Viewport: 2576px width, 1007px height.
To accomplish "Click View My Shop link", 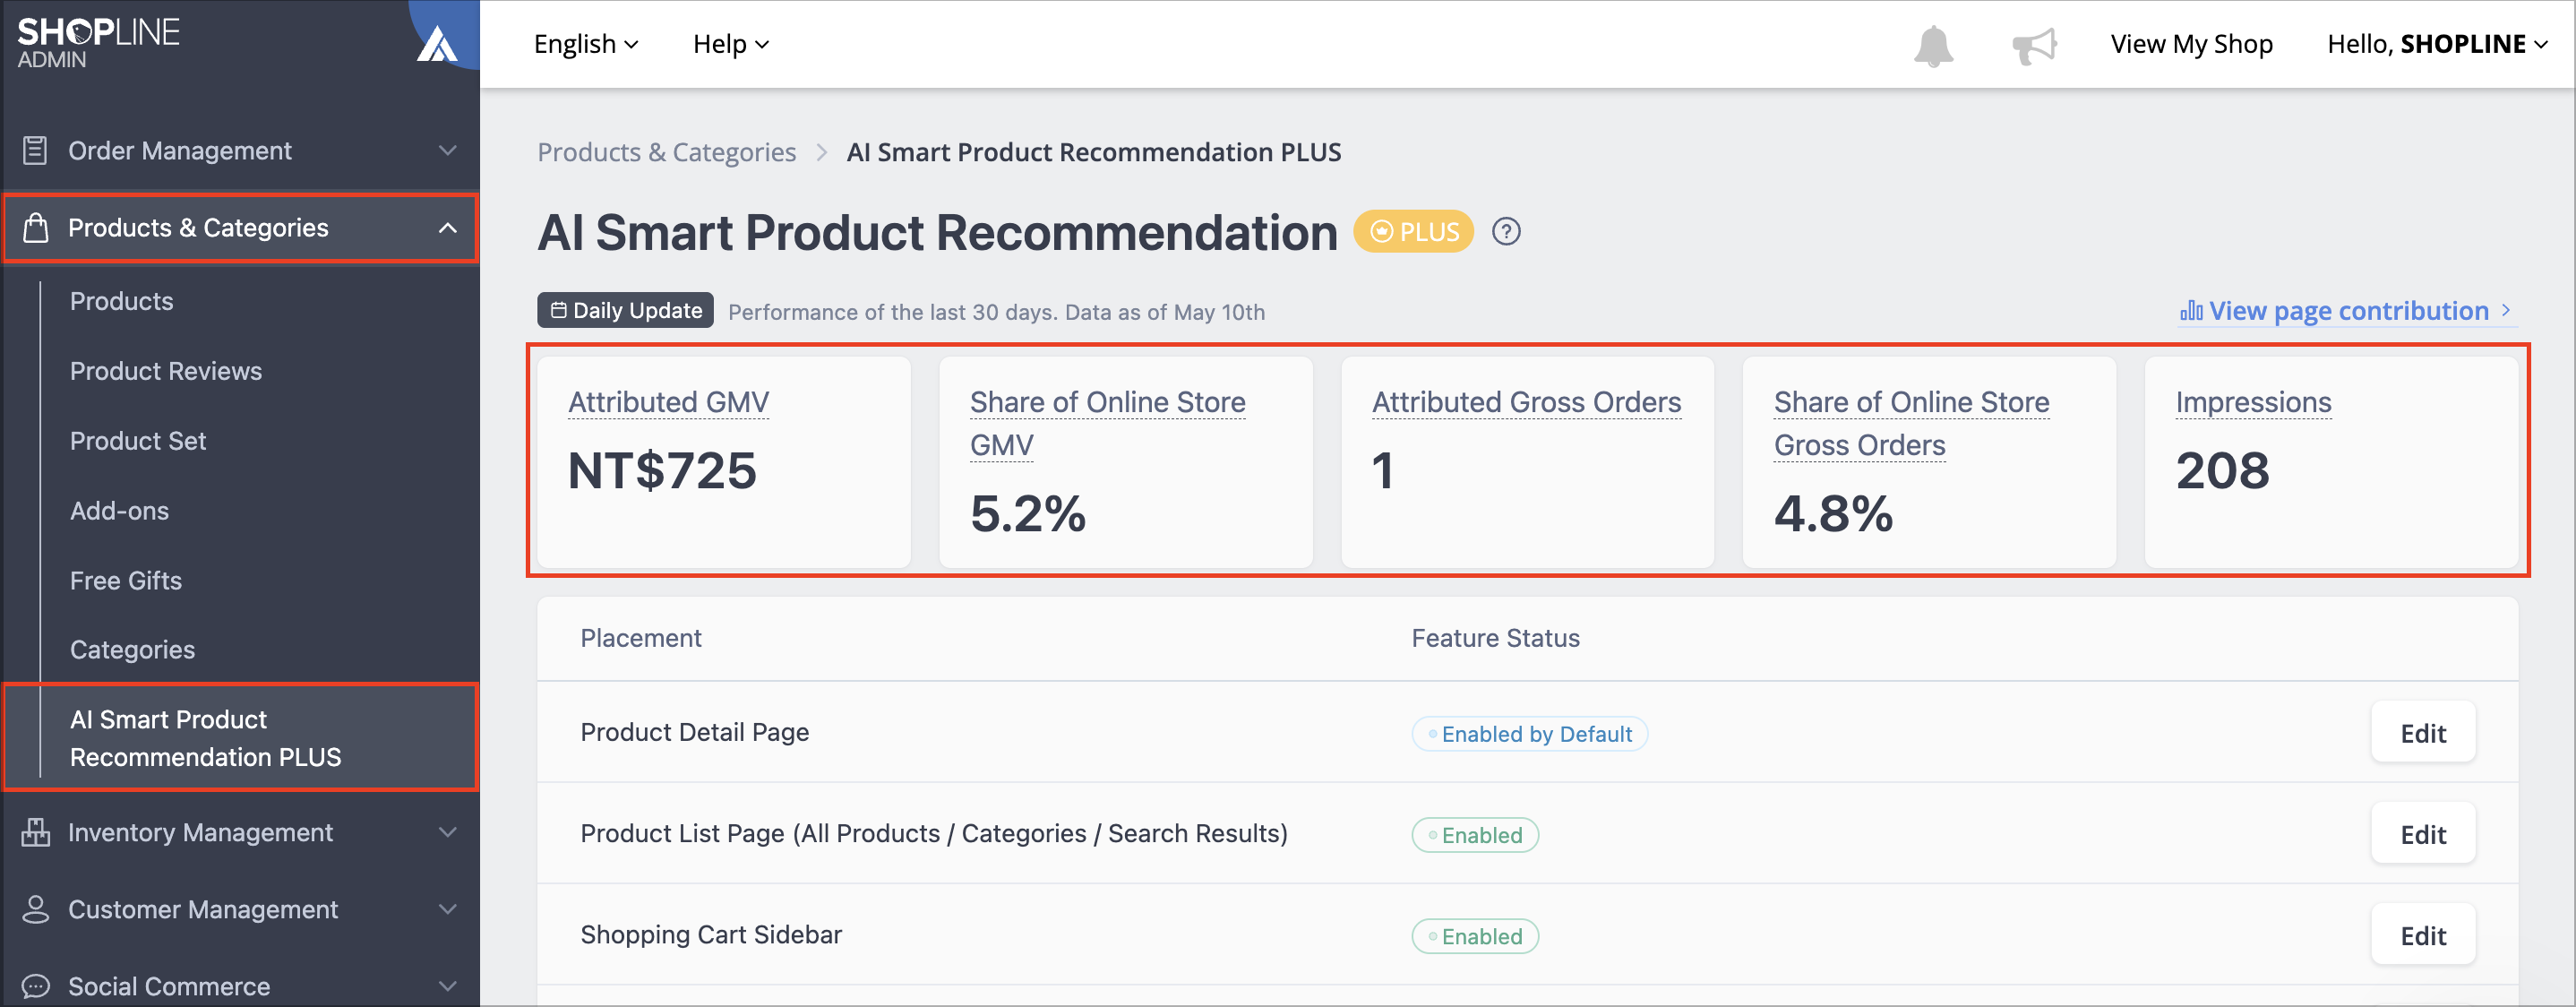I will click(x=2191, y=44).
